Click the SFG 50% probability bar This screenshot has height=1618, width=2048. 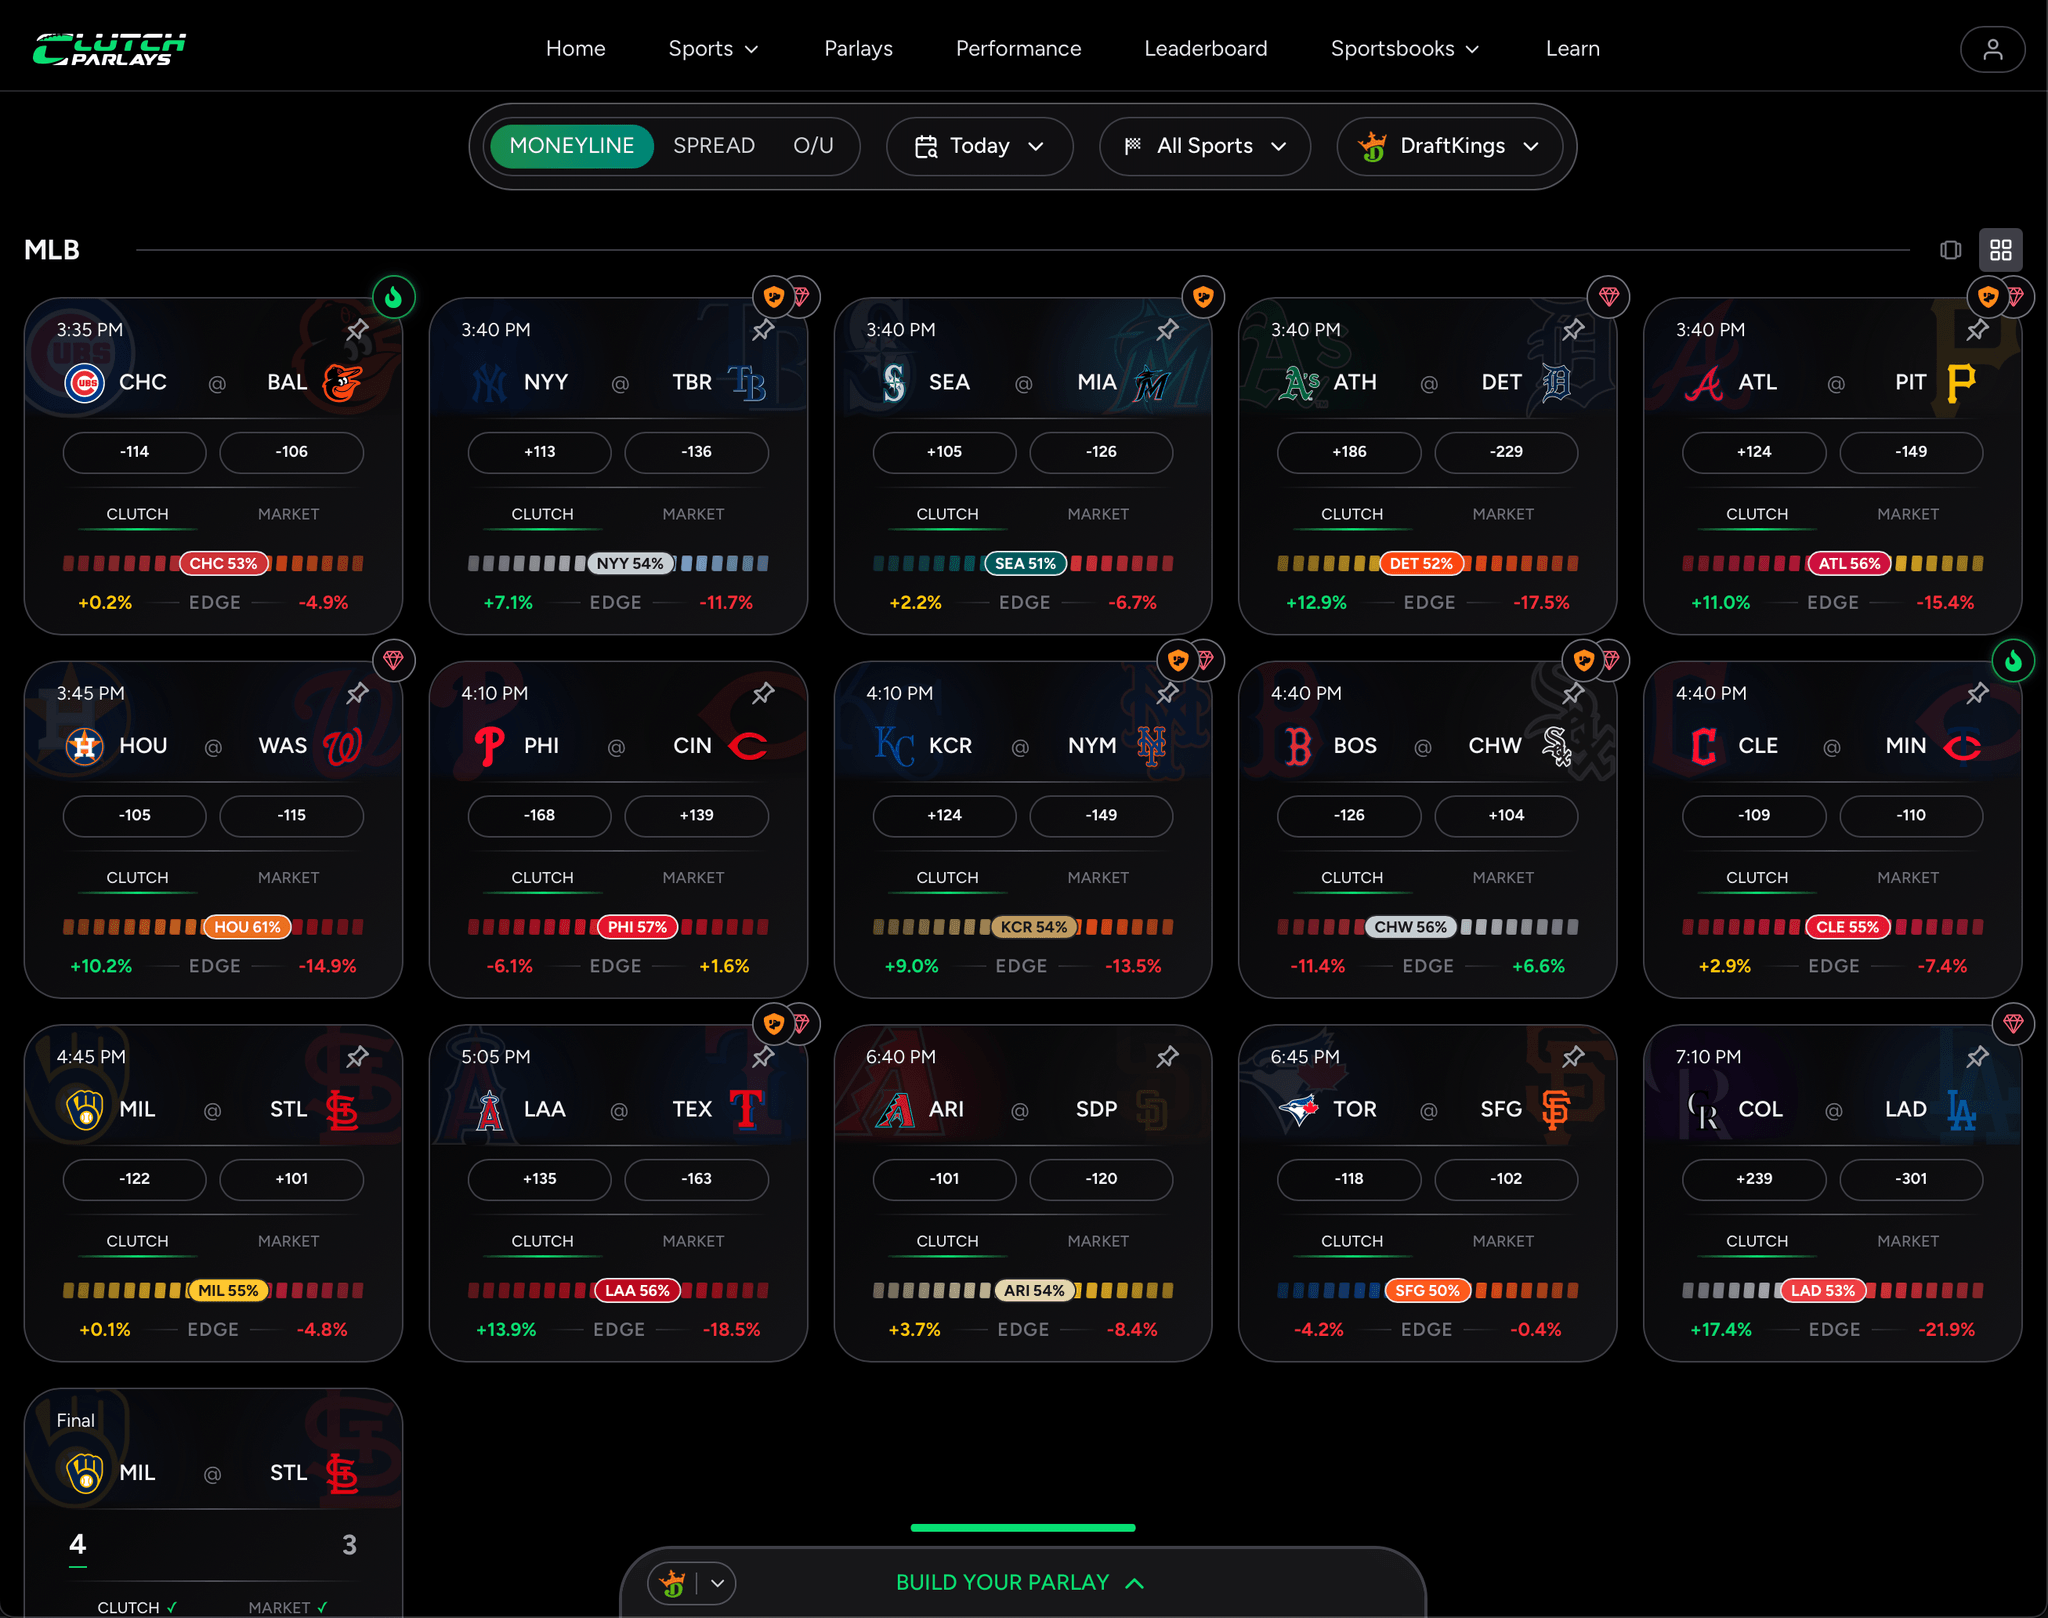[x=1427, y=1290]
